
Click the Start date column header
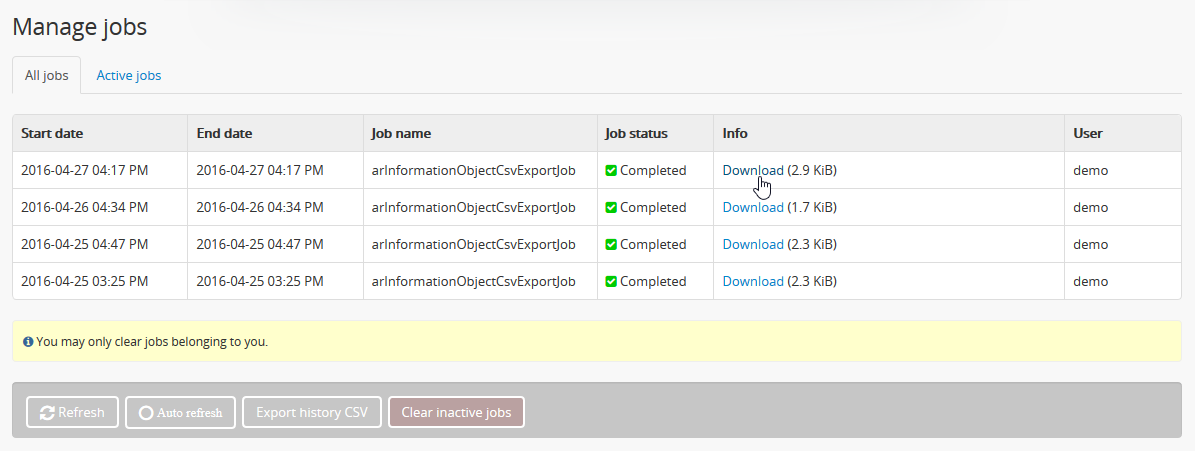click(x=52, y=133)
